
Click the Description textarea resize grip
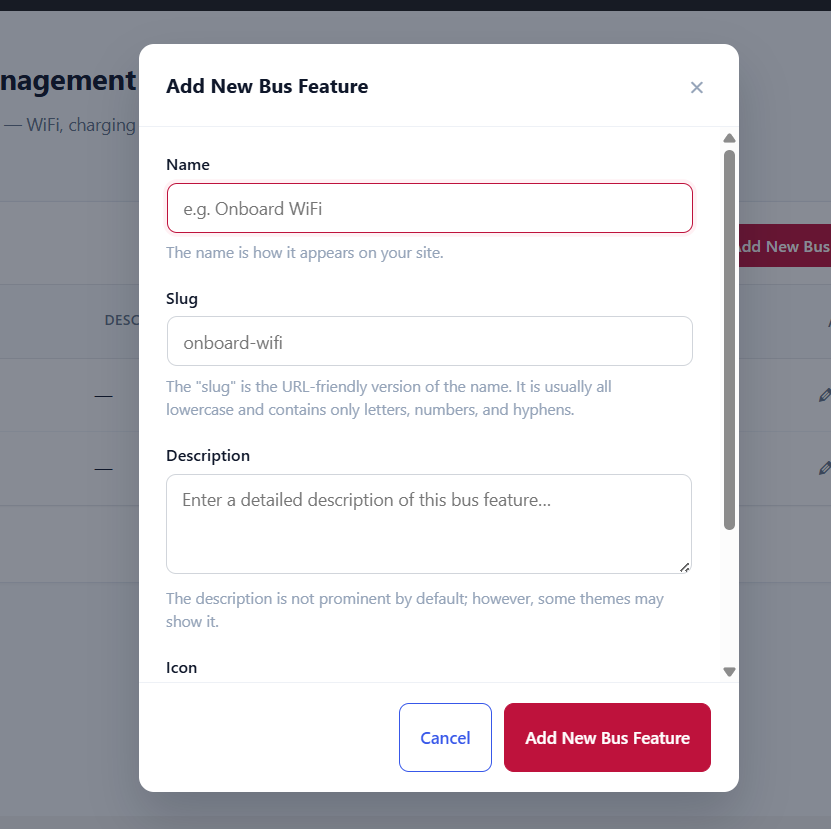[x=685, y=567]
